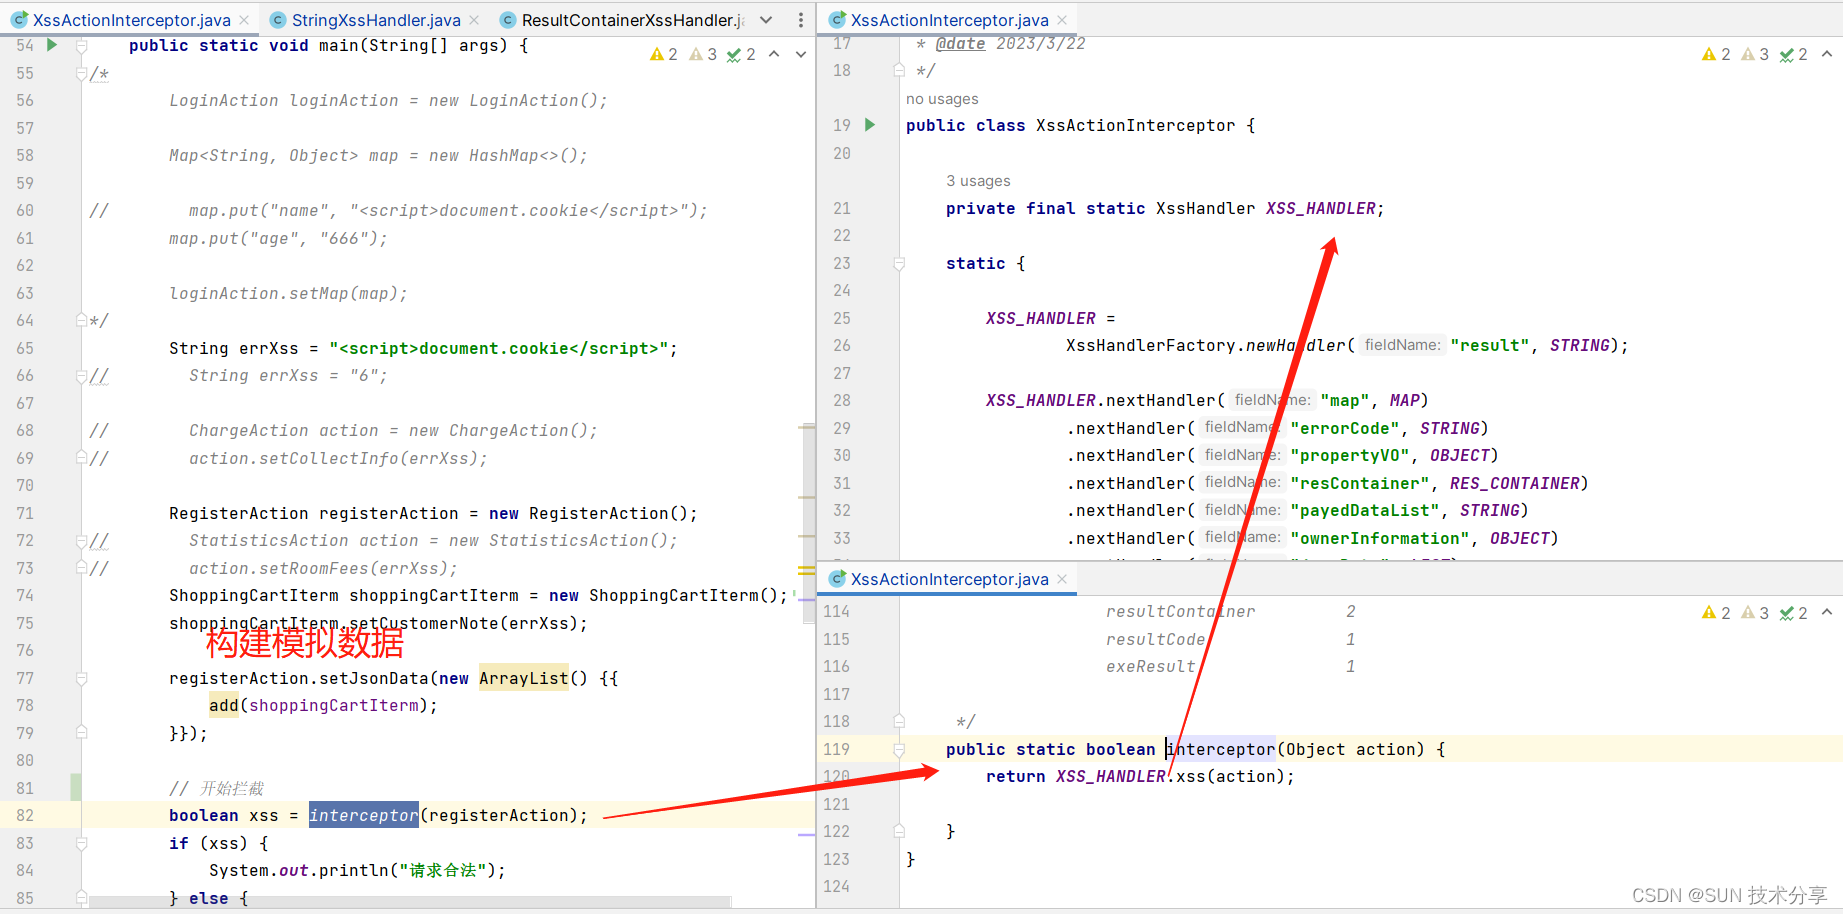This screenshot has height=914, width=1843.
Task: Collapse javadoc end fold at line 18
Action: 899,71
